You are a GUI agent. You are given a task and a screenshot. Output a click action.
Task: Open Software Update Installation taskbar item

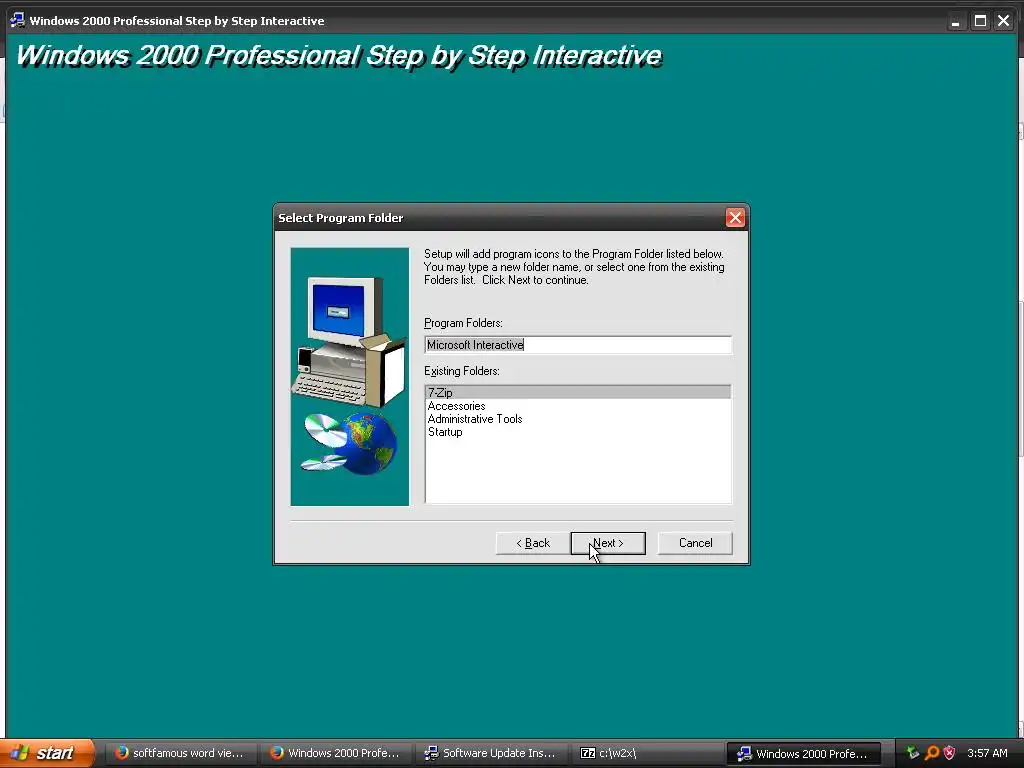pos(491,753)
